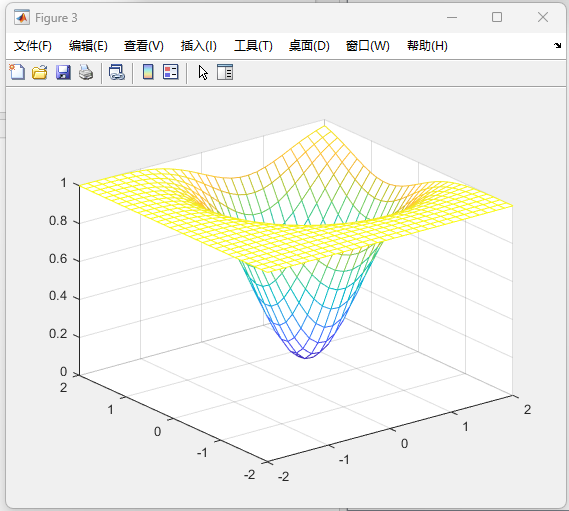
Task: Insert a legend using the toolbar icon
Action: pyautogui.click(x=171, y=72)
